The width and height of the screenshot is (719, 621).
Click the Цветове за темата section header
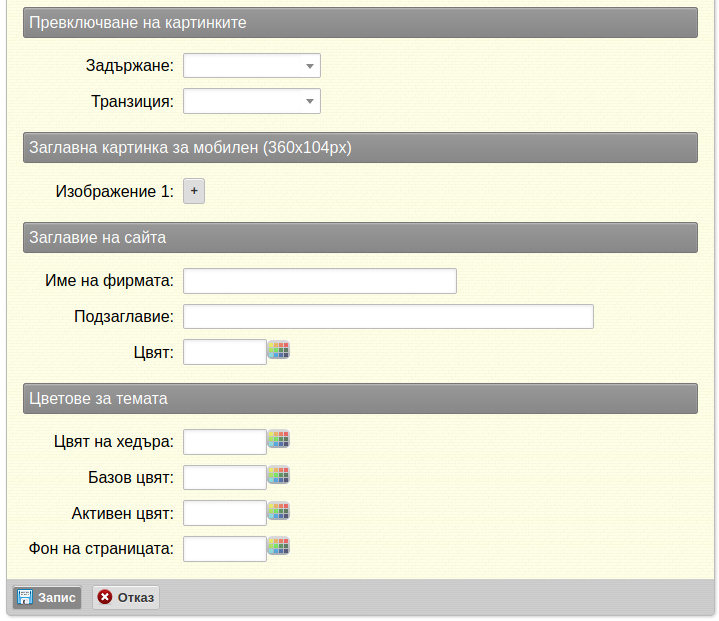[360, 399]
